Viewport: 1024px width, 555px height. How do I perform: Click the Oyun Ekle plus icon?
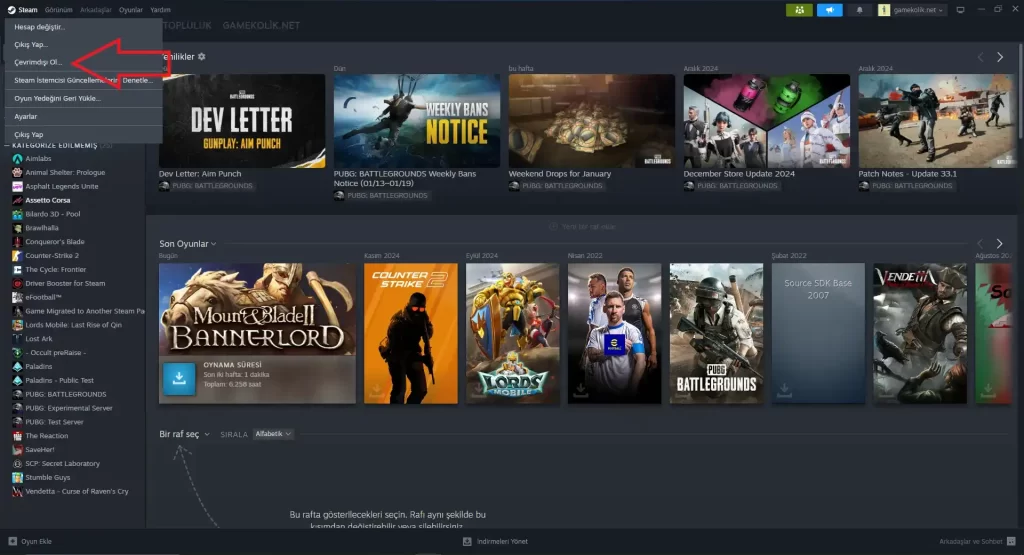click(12, 541)
